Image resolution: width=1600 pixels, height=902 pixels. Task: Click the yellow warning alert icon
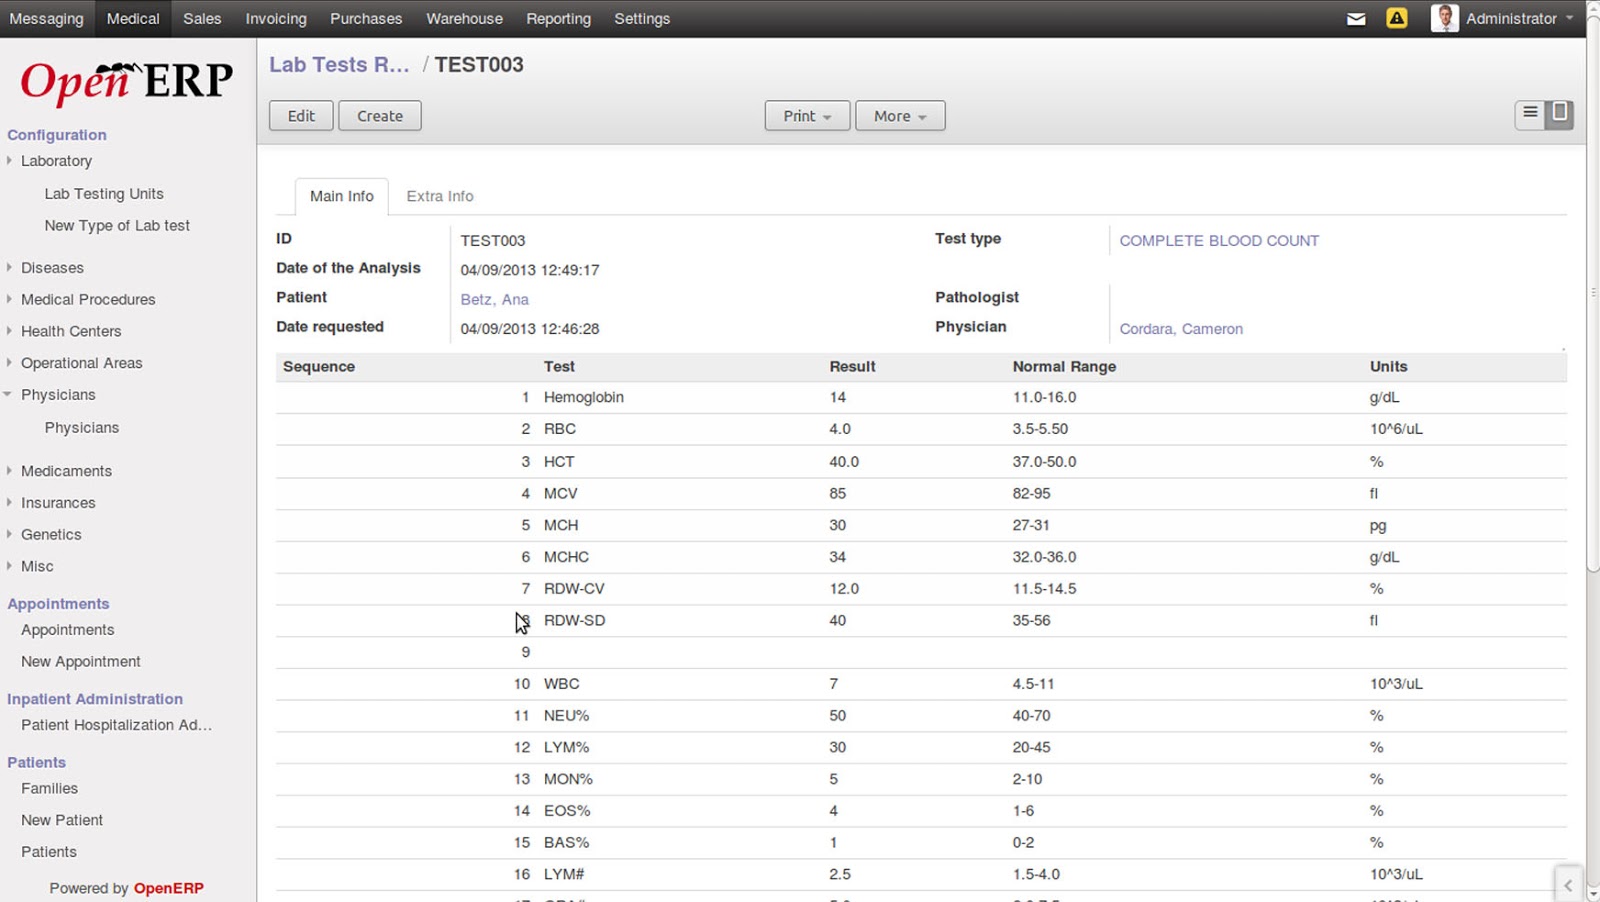1396,18
